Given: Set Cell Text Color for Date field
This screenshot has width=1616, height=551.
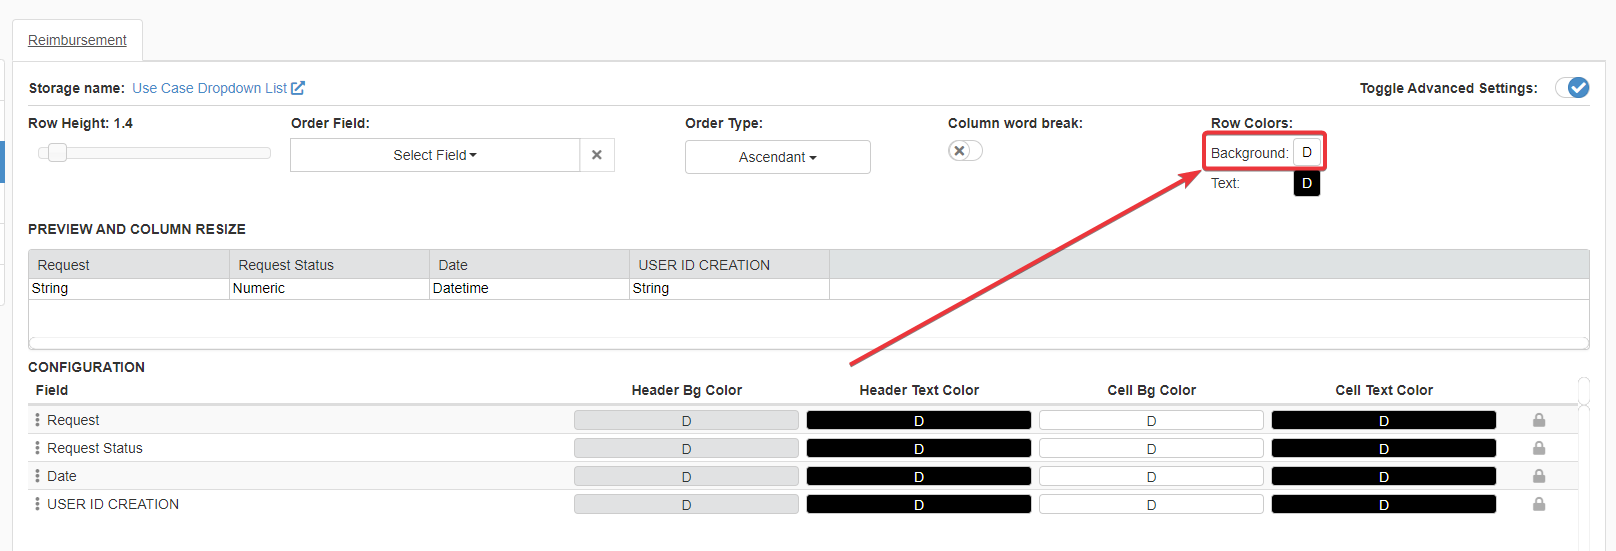Looking at the screenshot, I should point(1383,477).
